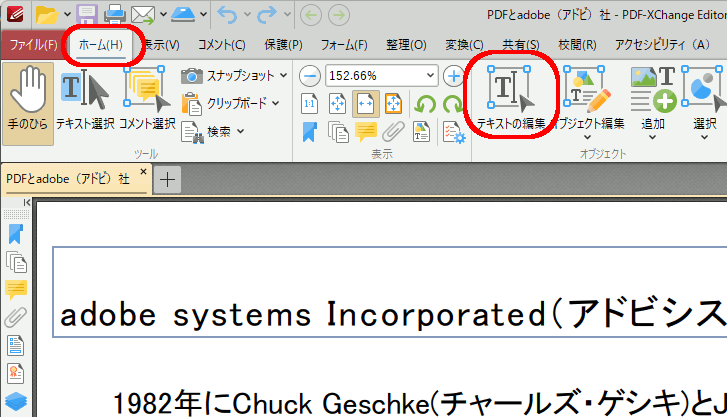The image size is (727, 417).
Task: Click the Save floppy disk icon
Action: pyautogui.click(x=87, y=15)
